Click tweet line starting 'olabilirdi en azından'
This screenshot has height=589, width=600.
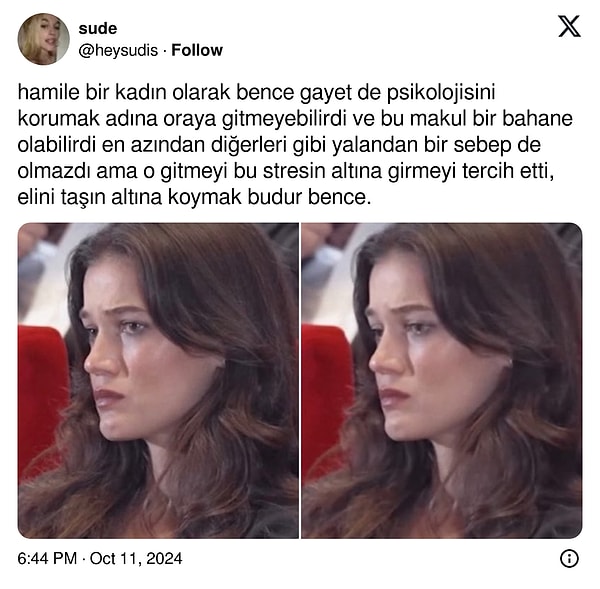coord(279,145)
